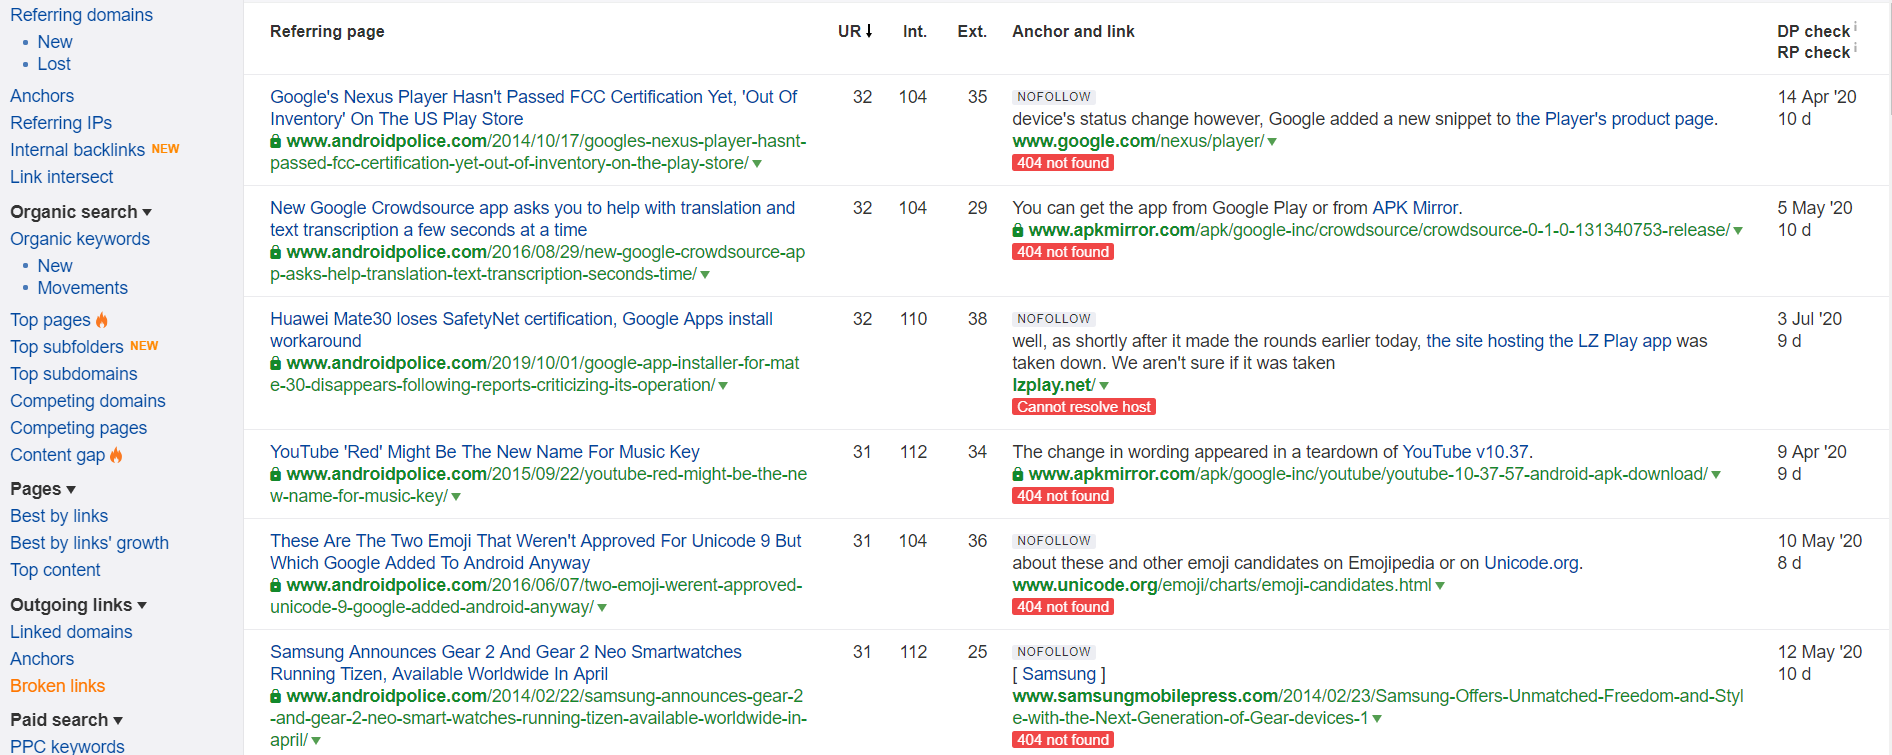
Task: Open Referring IPs report
Action: (x=61, y=123)
